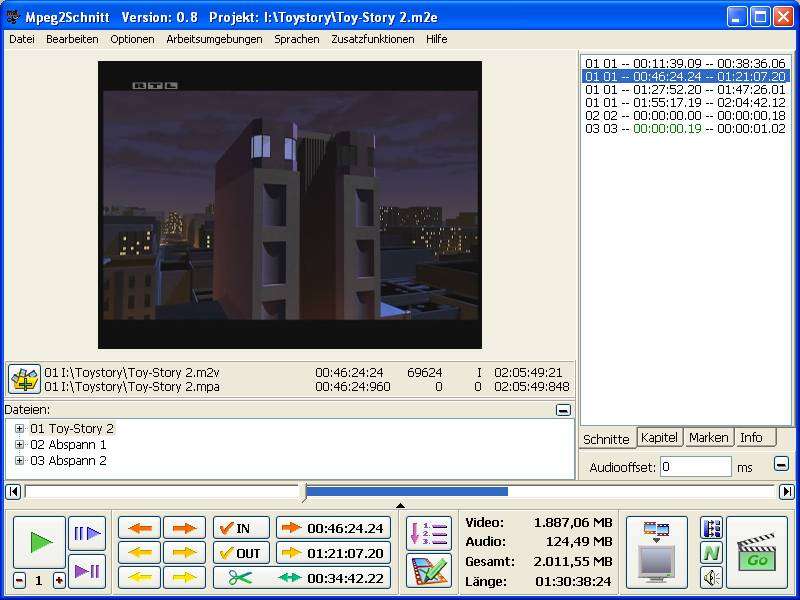Open the Bearbeiten menu

click(x=72, y=39)
